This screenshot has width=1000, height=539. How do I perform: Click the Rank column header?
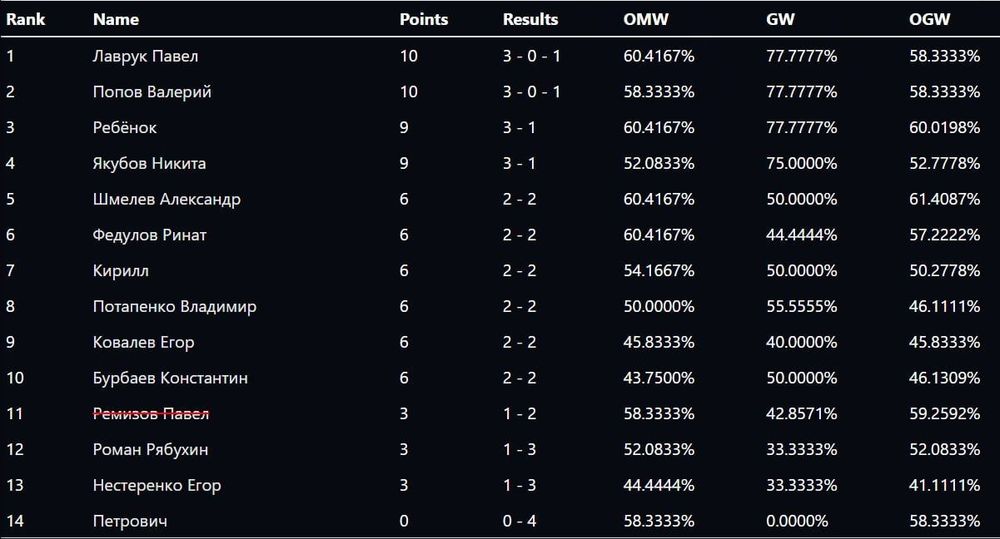click(x=25, y=19)
